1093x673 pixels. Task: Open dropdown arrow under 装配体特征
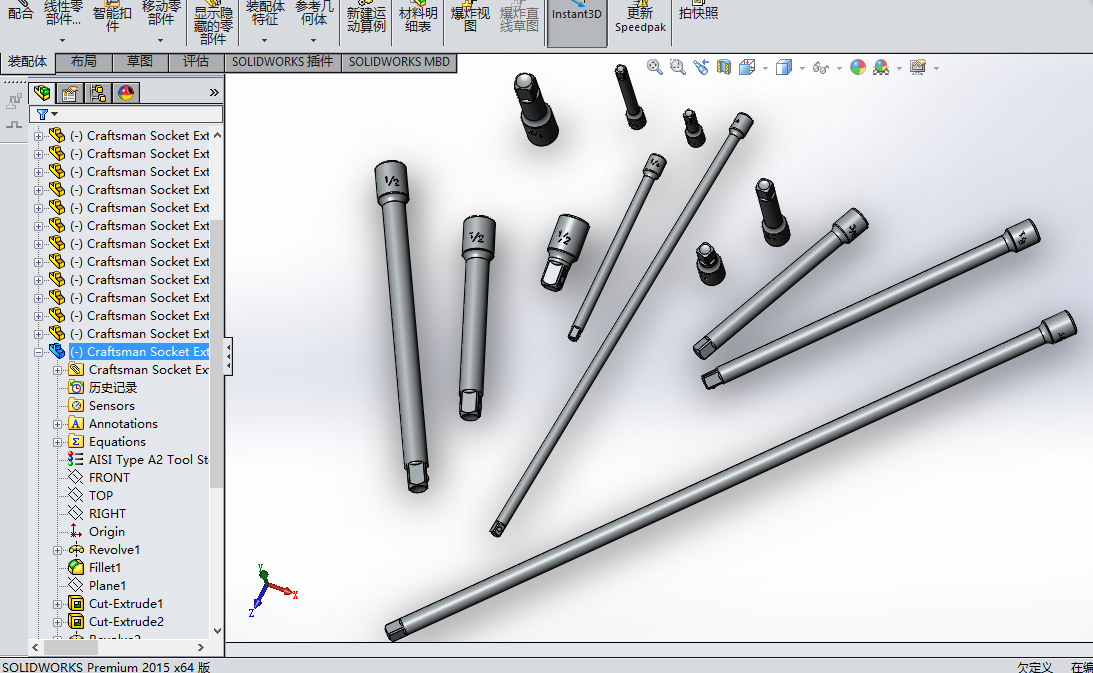[x=264, y=40]
